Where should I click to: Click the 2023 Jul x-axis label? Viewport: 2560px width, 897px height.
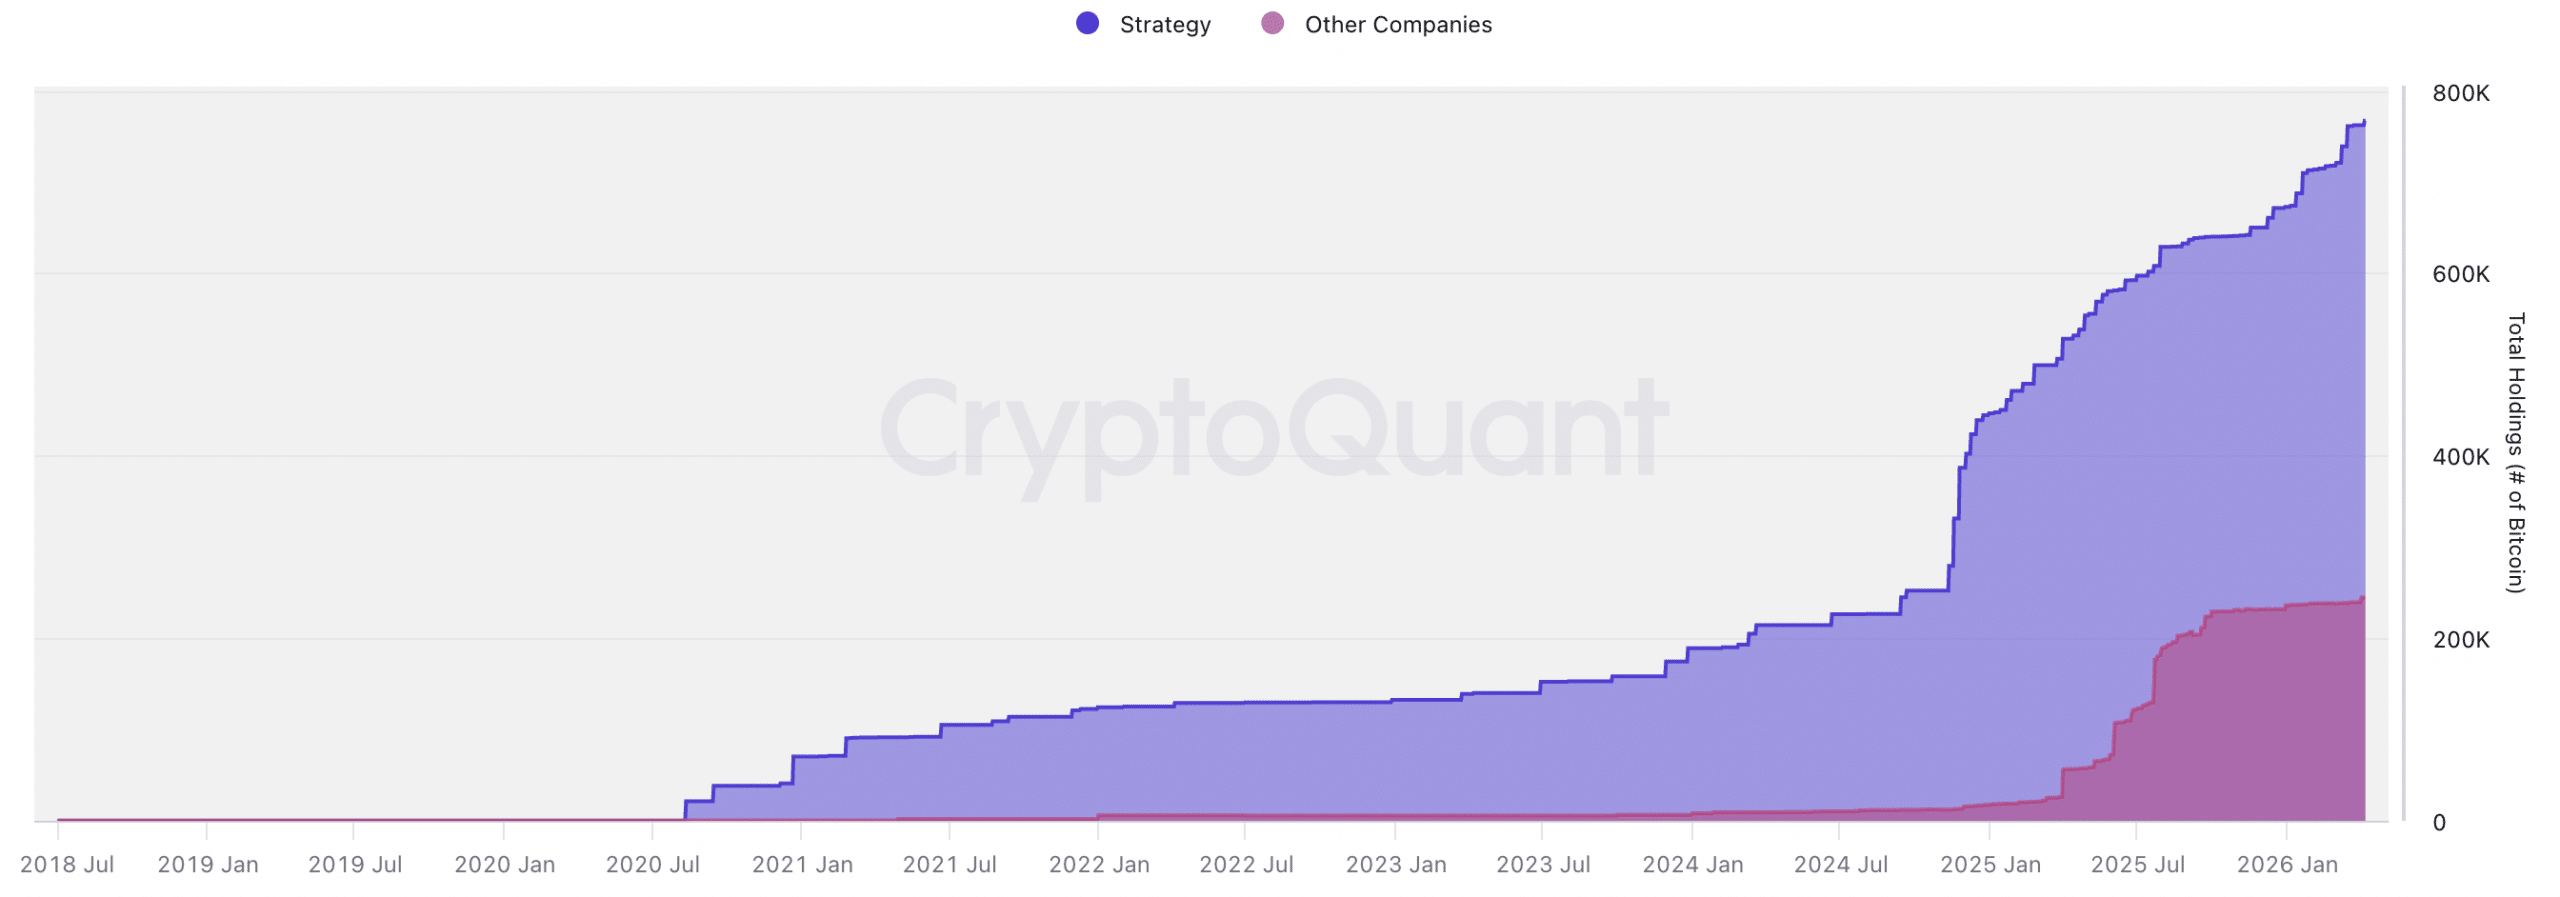[1542, 863]
